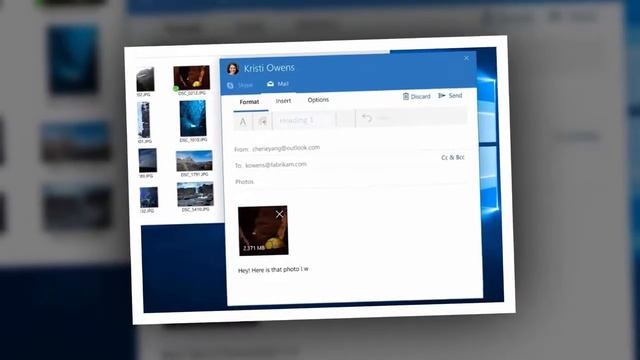Click the Kristi Owens name heading

269,68
